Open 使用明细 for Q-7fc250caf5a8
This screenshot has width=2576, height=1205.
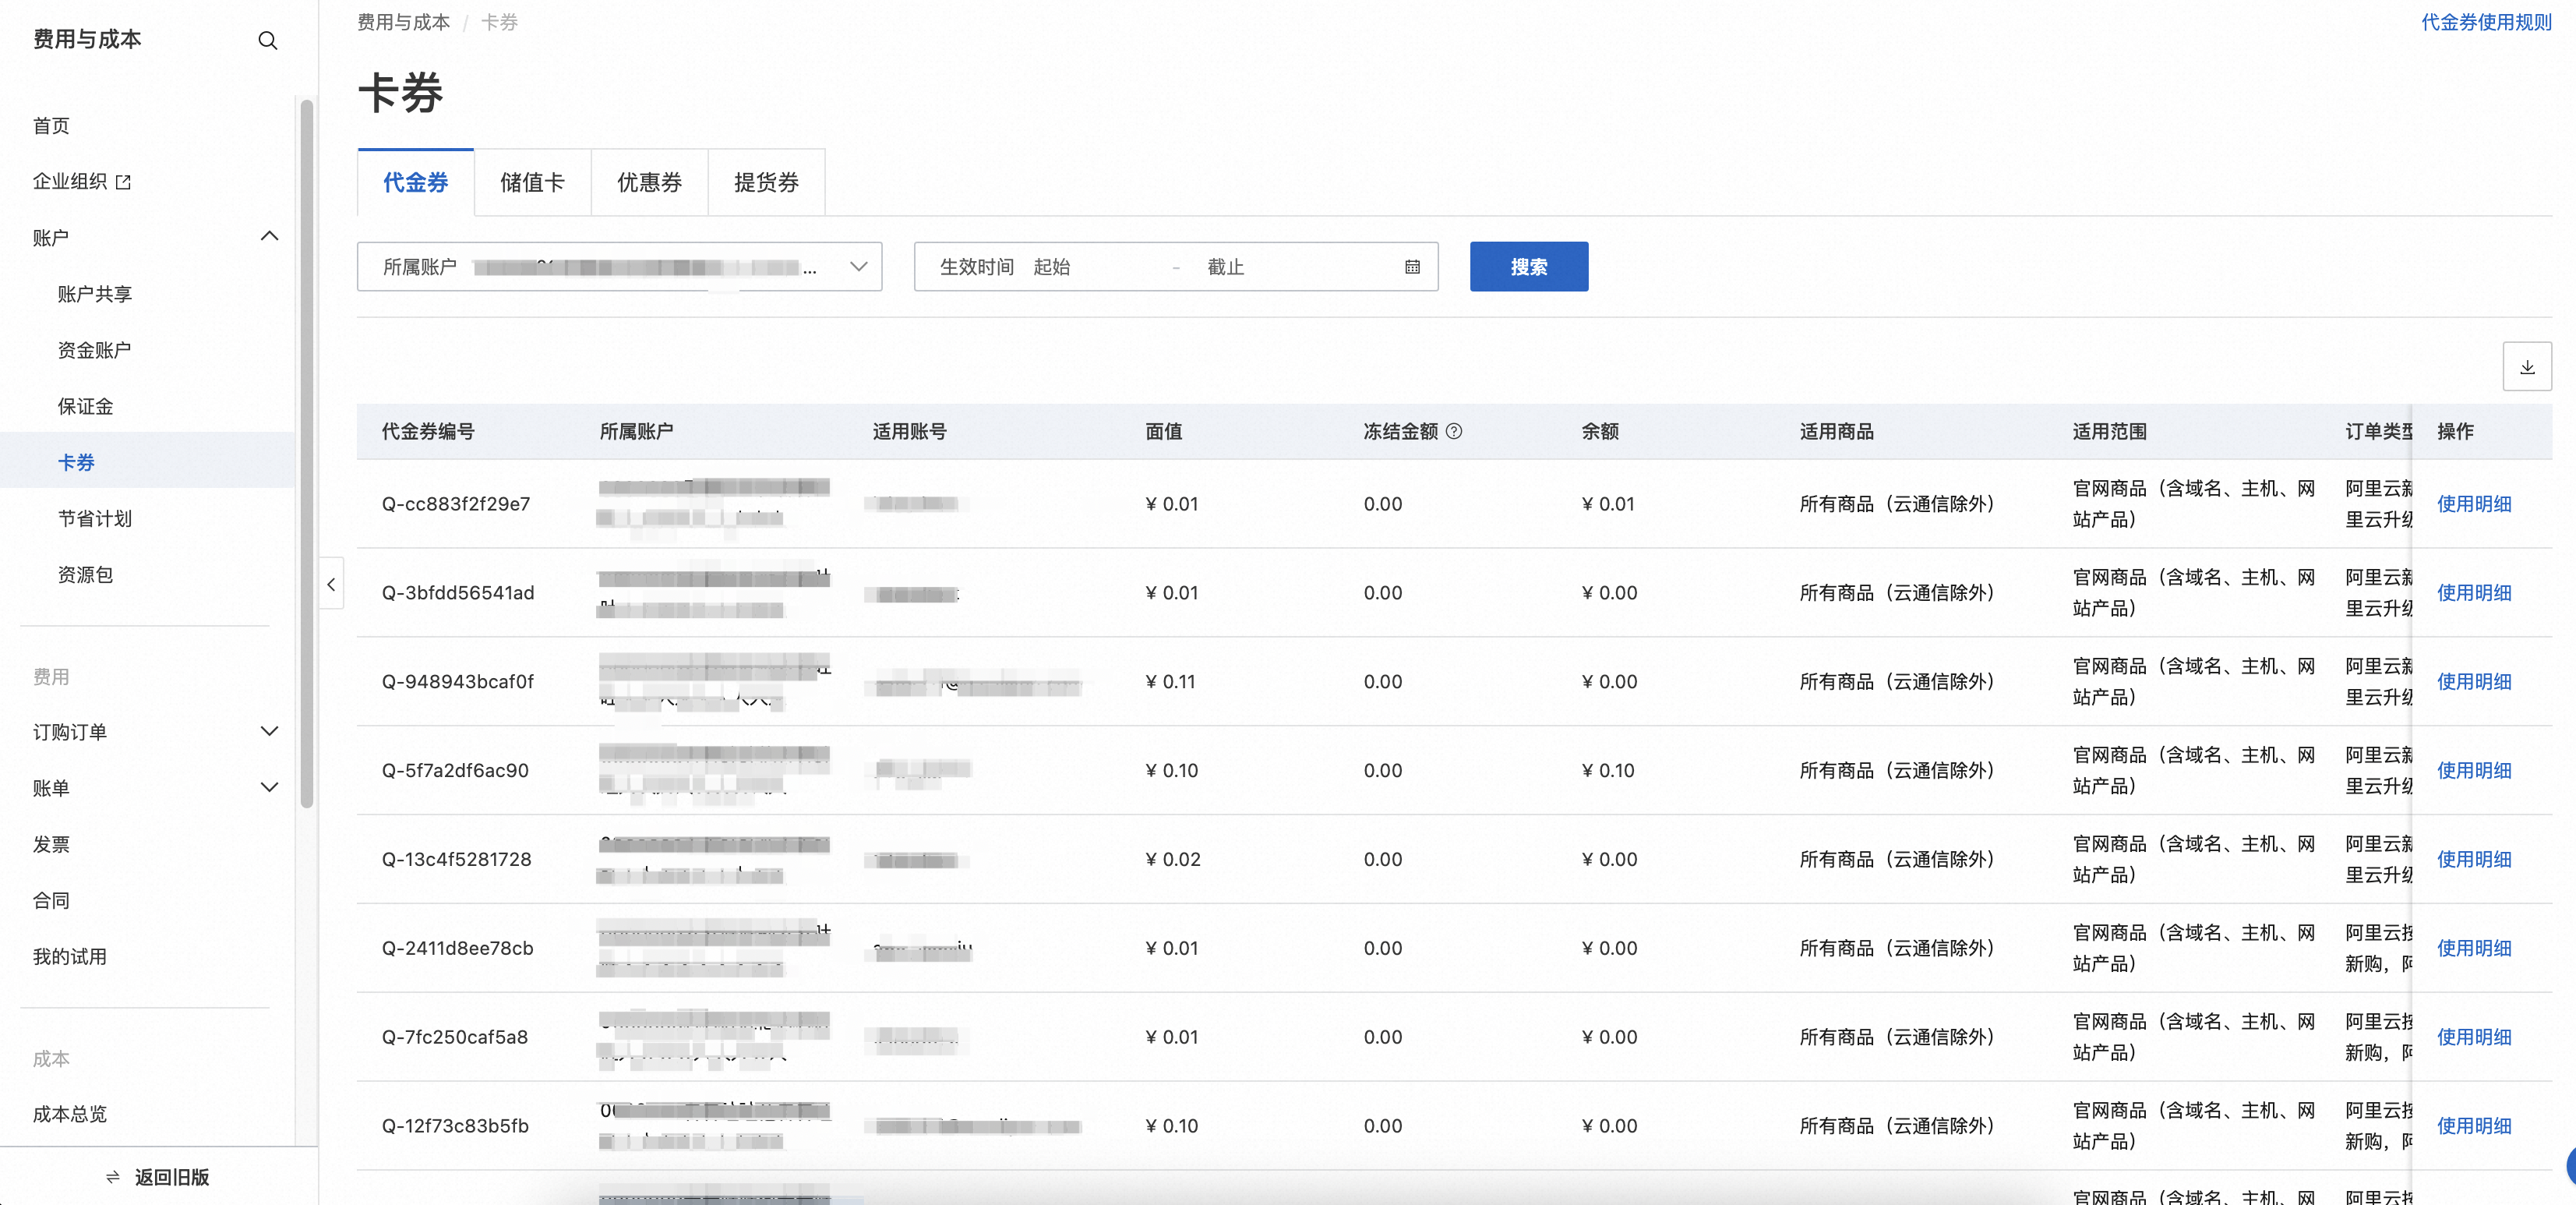click(x=2474, y=1037)
